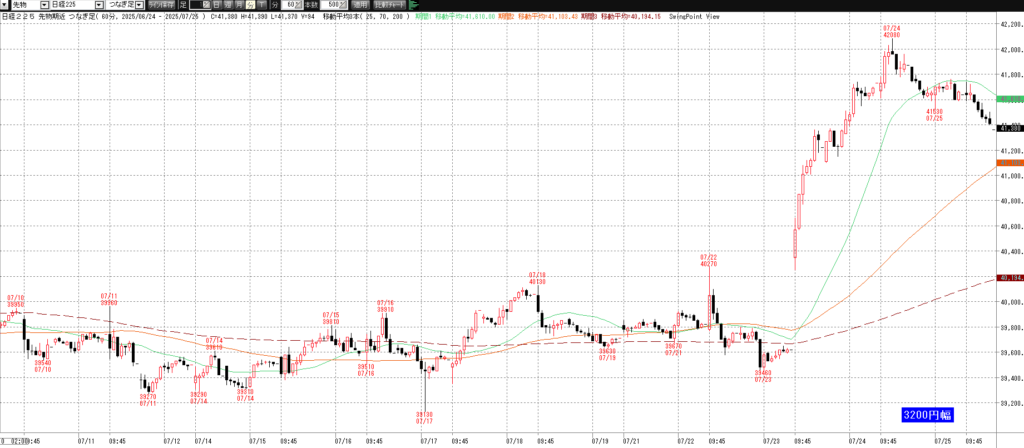Viewport: 1024px width, 448px height.
Task: Click the green flag icon in toolbar
Action: click(414, 5)
